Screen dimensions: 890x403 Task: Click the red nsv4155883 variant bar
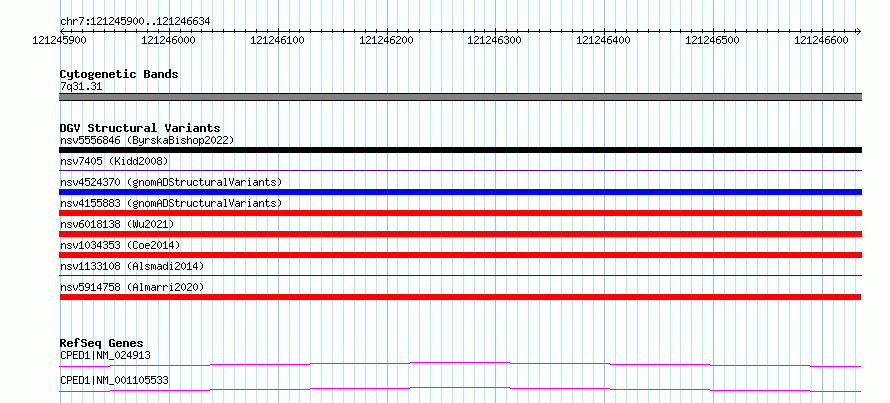(460, 213)
